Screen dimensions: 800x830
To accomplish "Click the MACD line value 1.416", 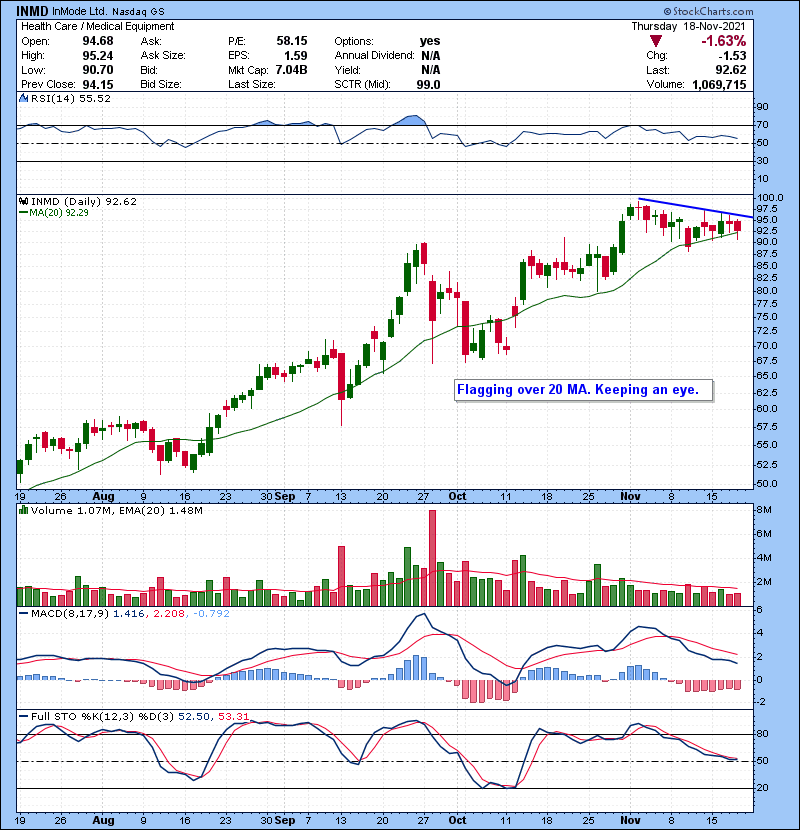I will click(x=129, y=614).
